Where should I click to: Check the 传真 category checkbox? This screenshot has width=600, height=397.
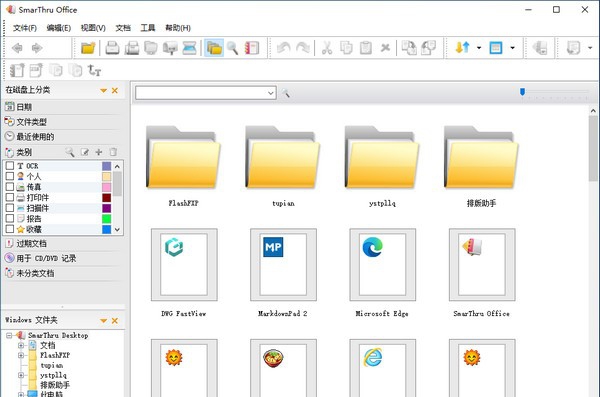pos(10,187)
